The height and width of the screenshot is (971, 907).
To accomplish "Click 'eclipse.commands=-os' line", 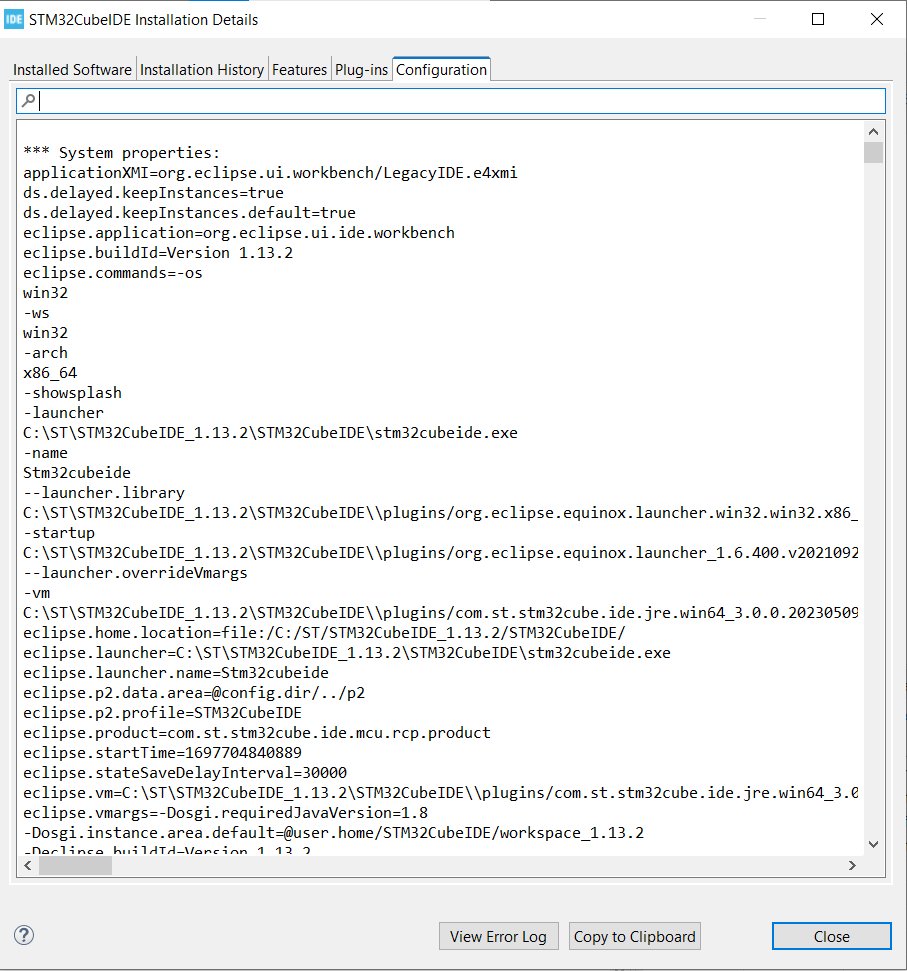I will coord(113,273).
